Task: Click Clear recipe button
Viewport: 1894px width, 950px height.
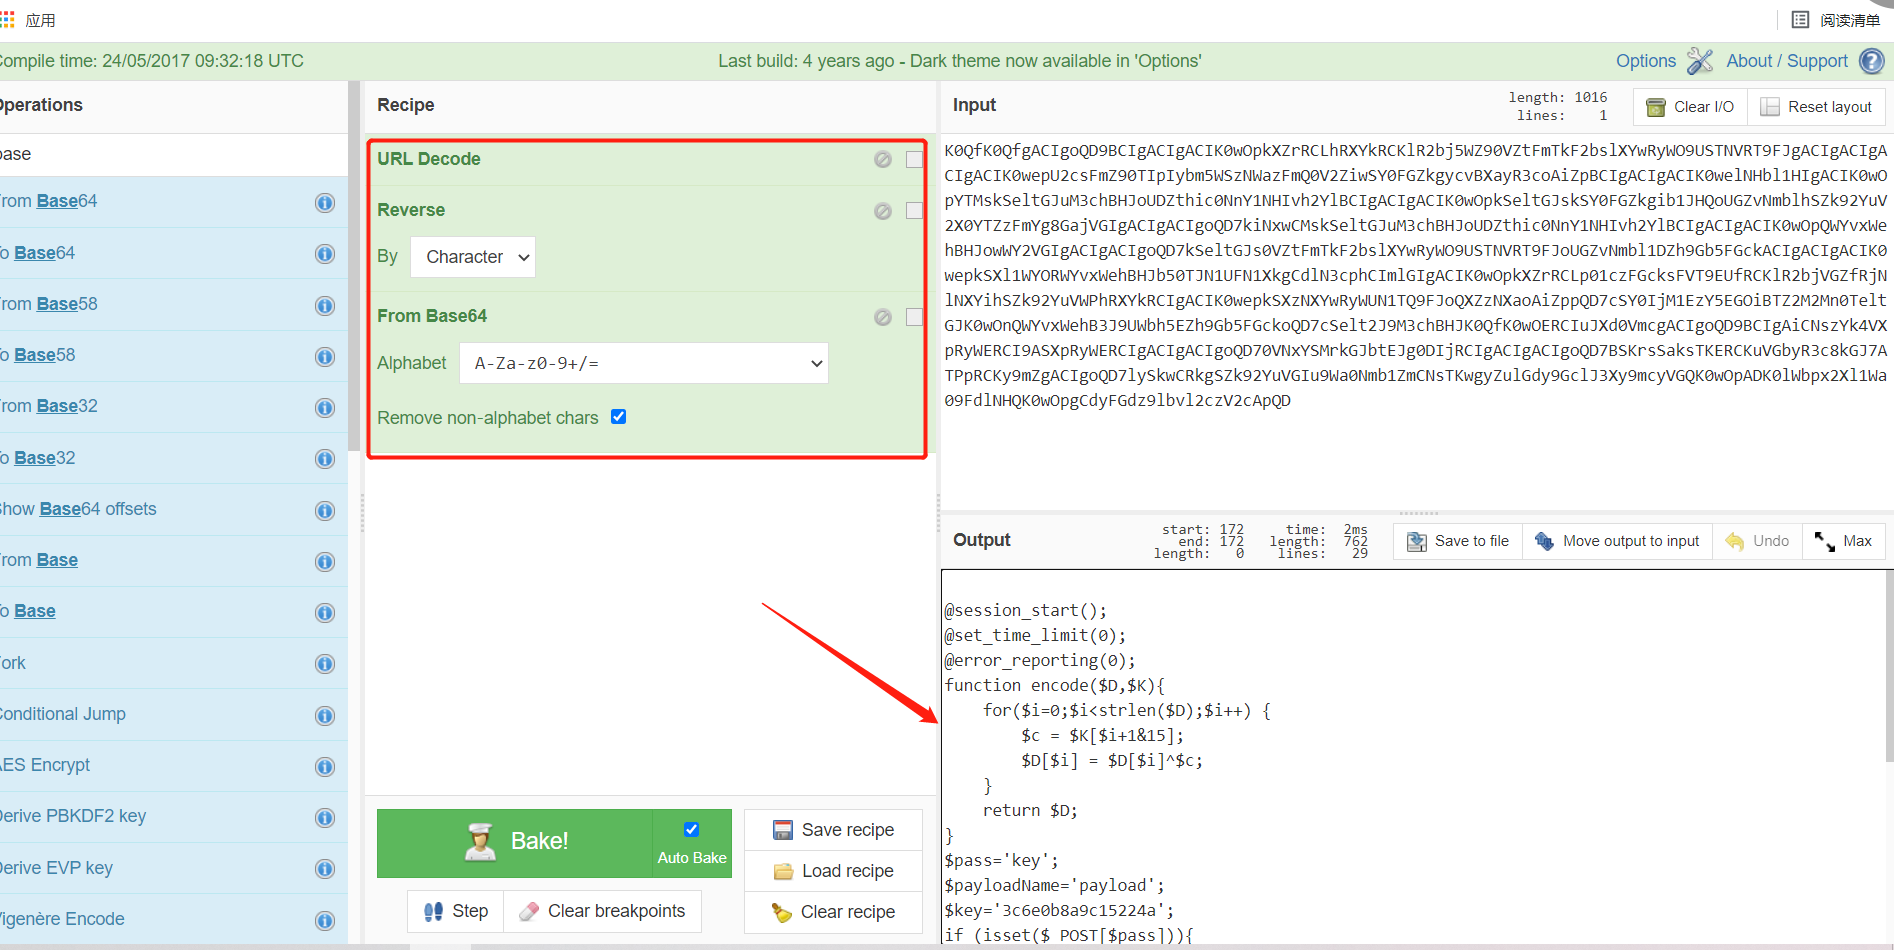Action: [x=834, y=912]
